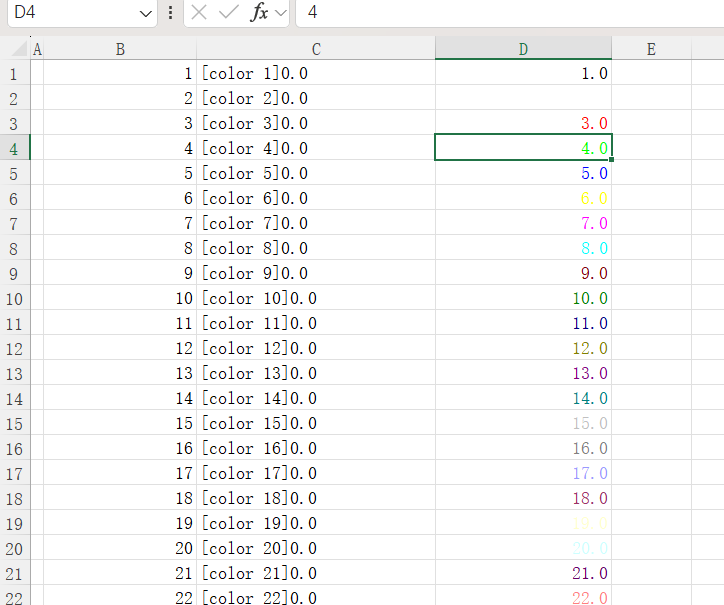Select the row 4 header

[x=14, y=148]
